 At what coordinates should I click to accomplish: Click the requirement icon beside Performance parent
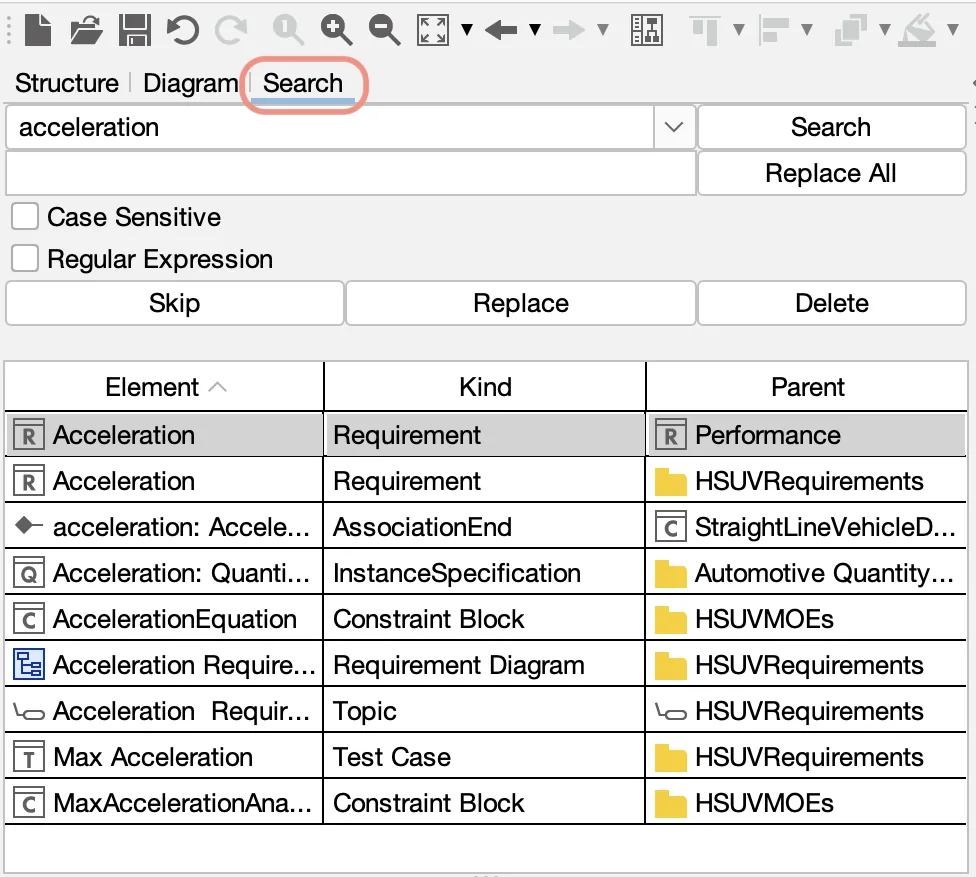click(x=670, y=435)
